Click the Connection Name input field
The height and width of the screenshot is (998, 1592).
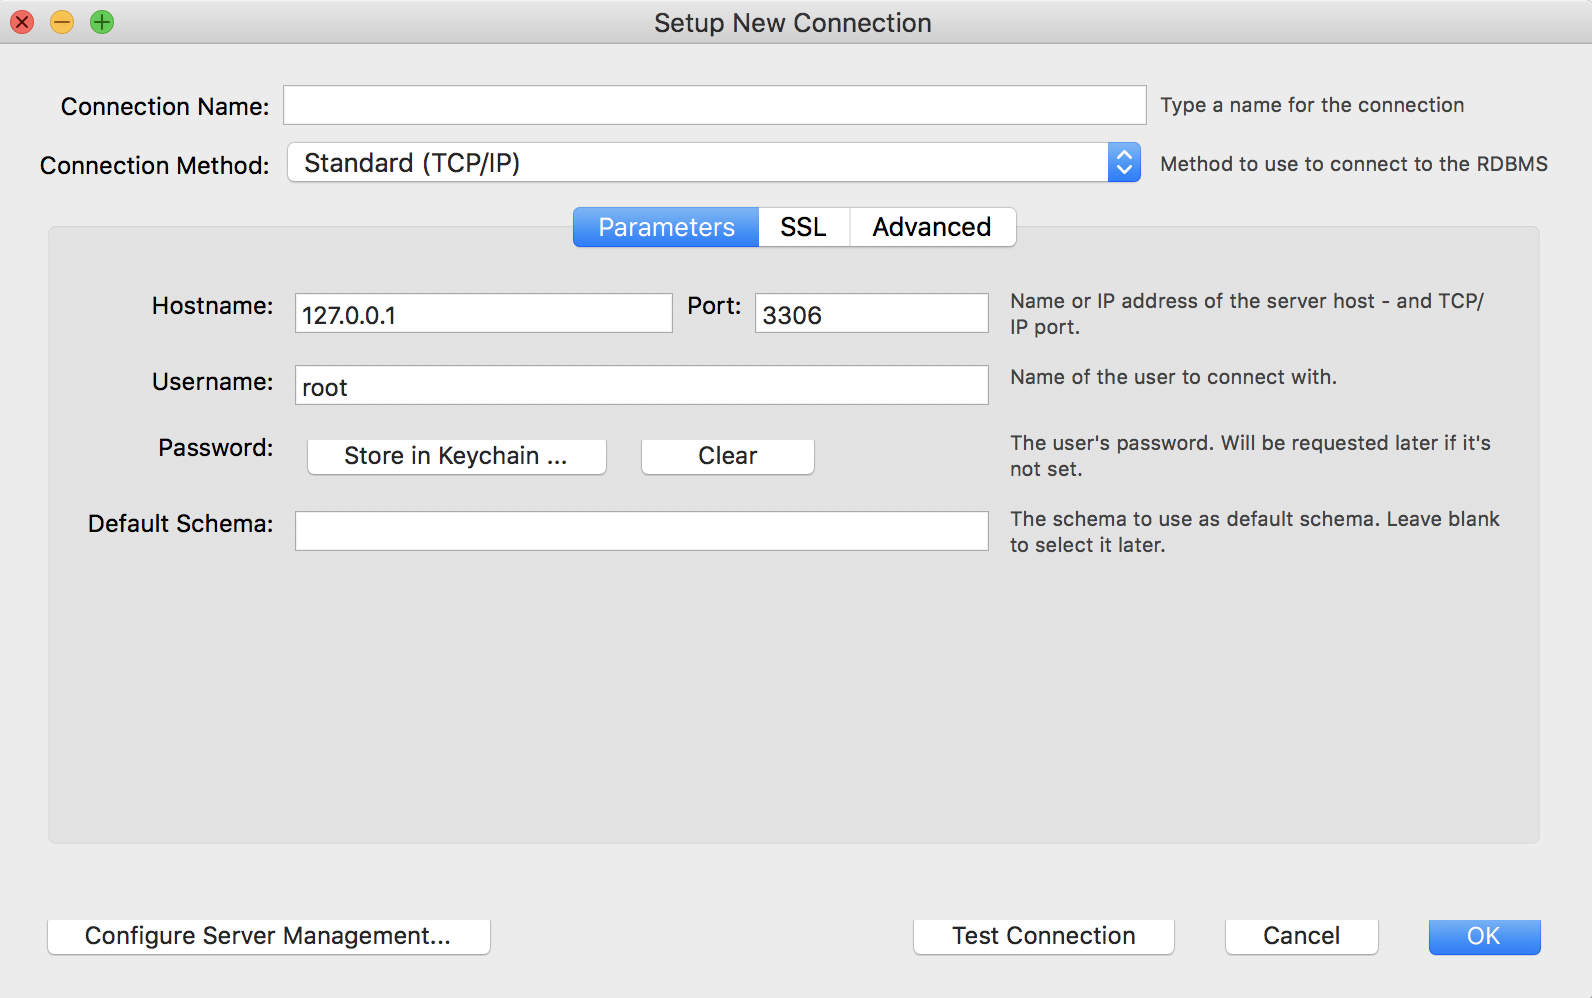pyautogui.click(x=714, y=105)
